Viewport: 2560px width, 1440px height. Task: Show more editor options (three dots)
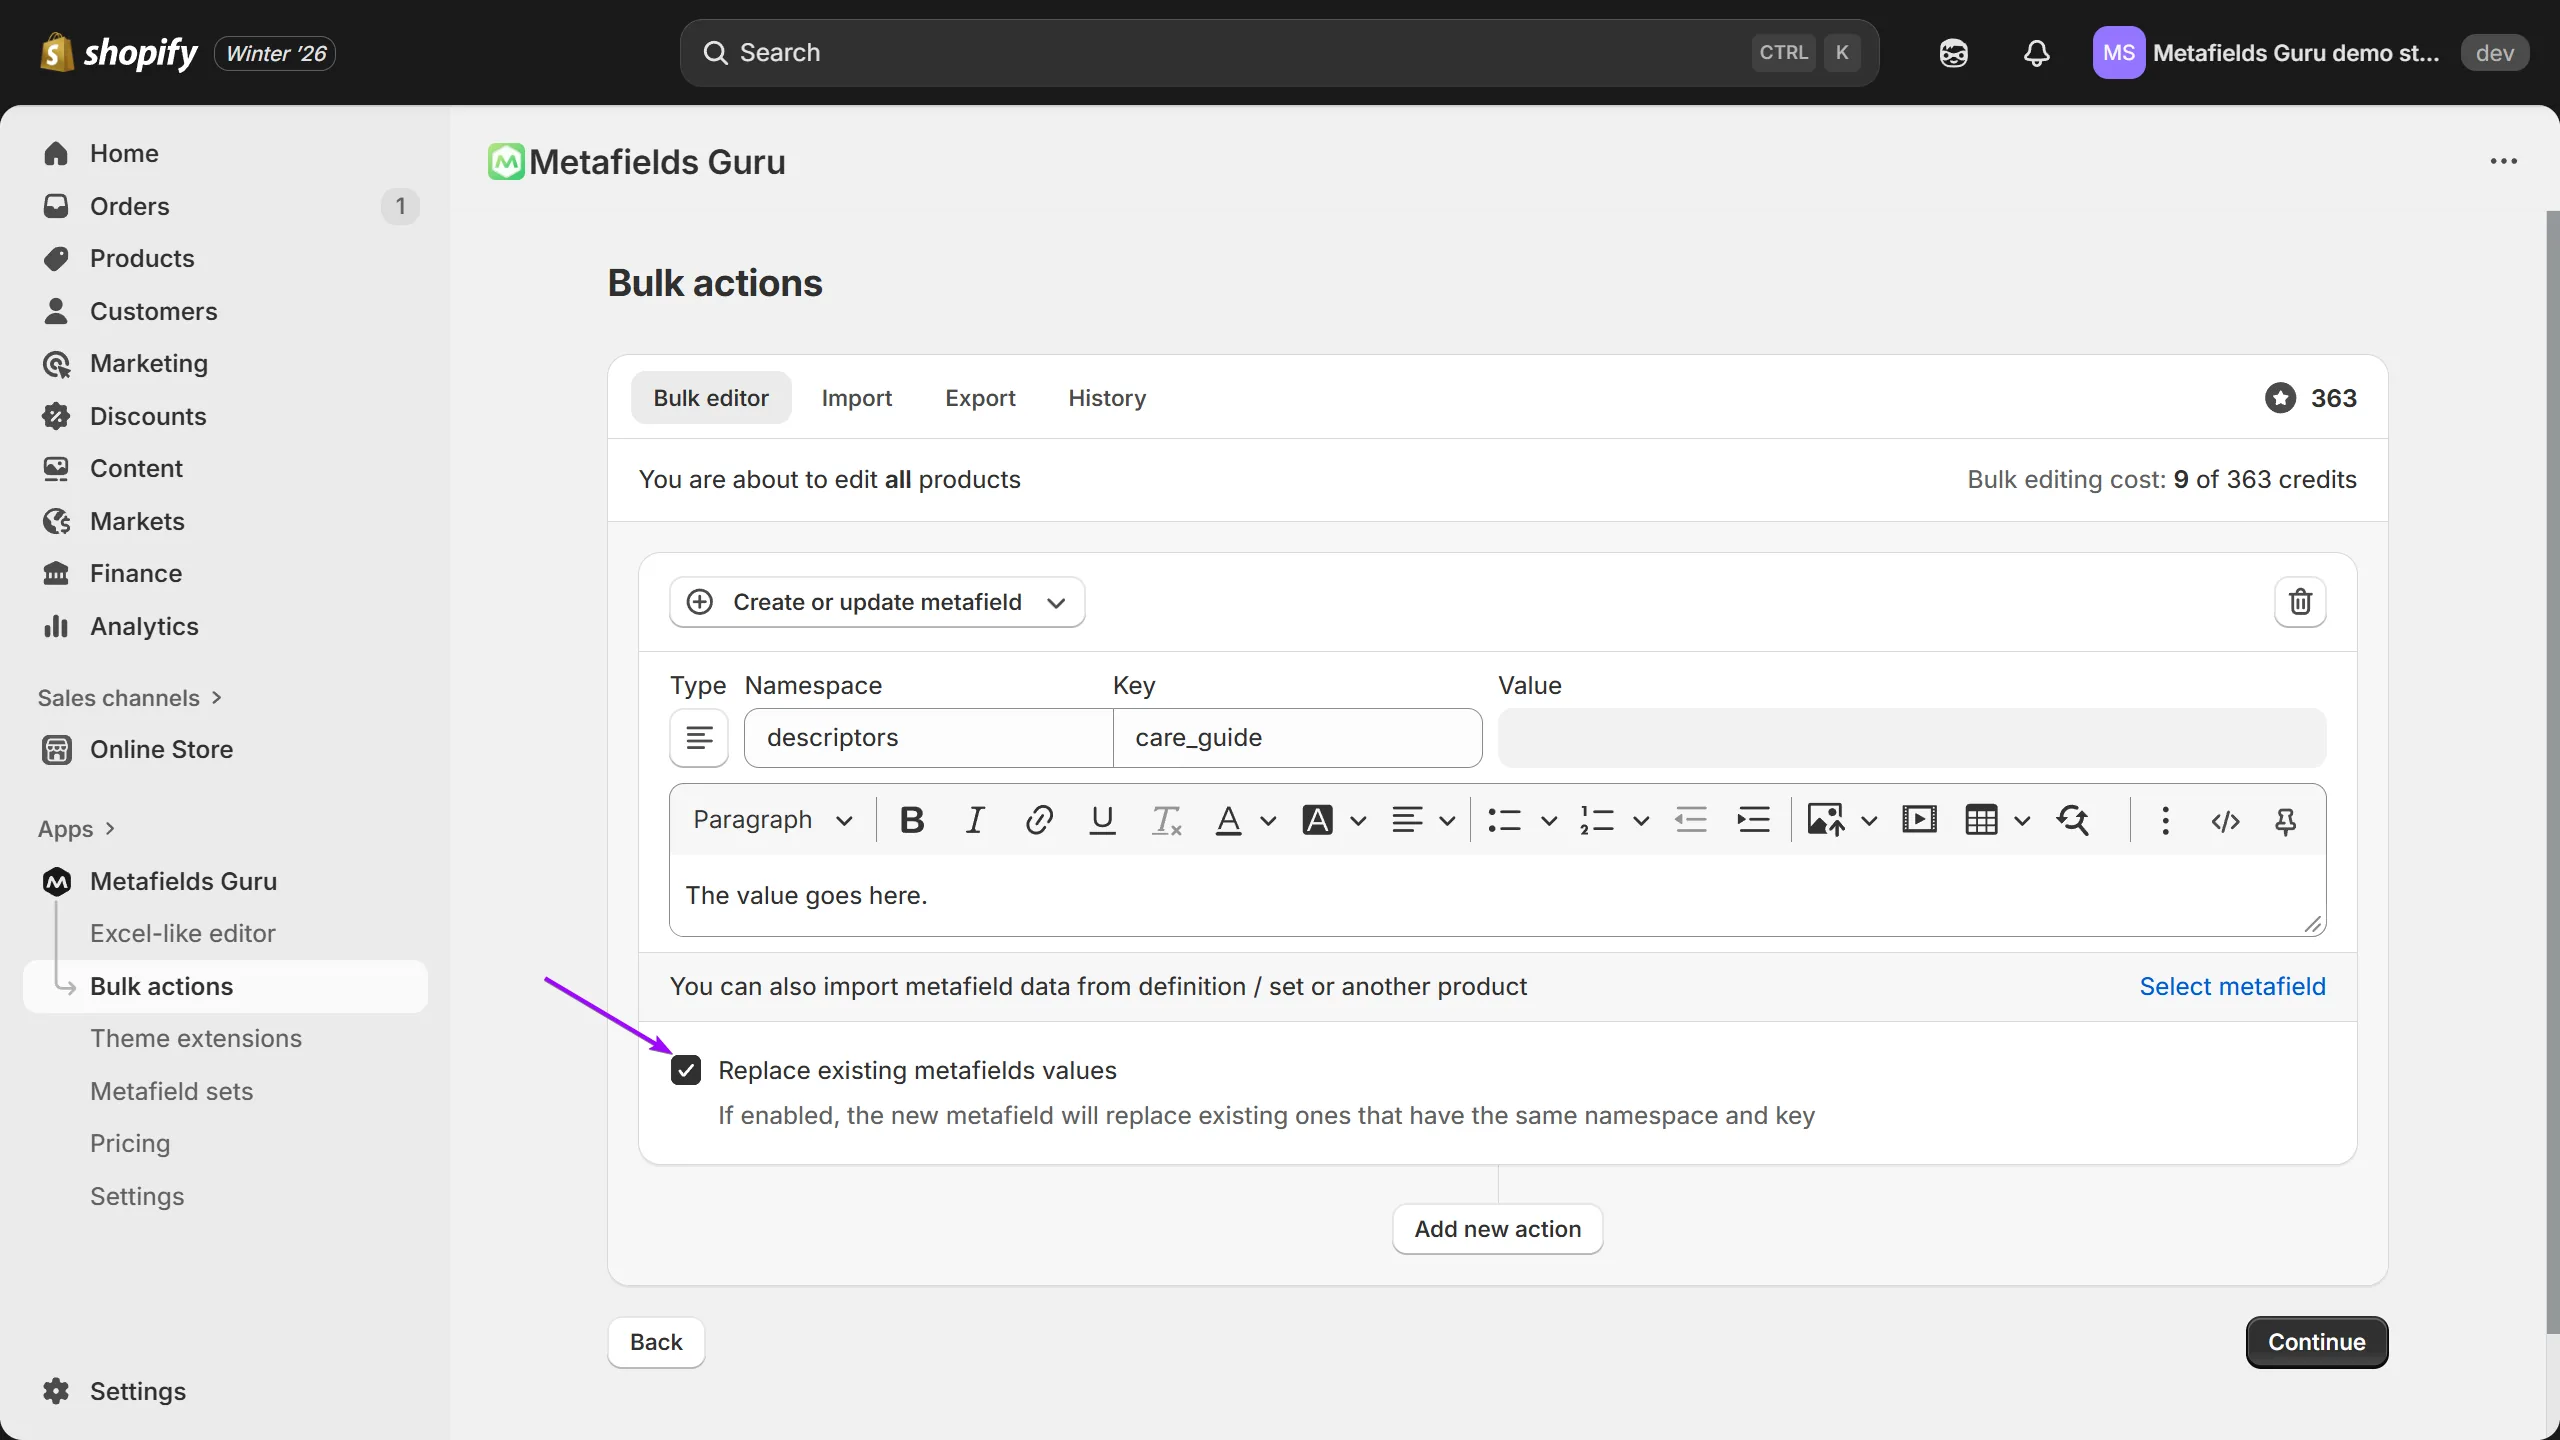pyautogui.click(x=2165, y=820)
